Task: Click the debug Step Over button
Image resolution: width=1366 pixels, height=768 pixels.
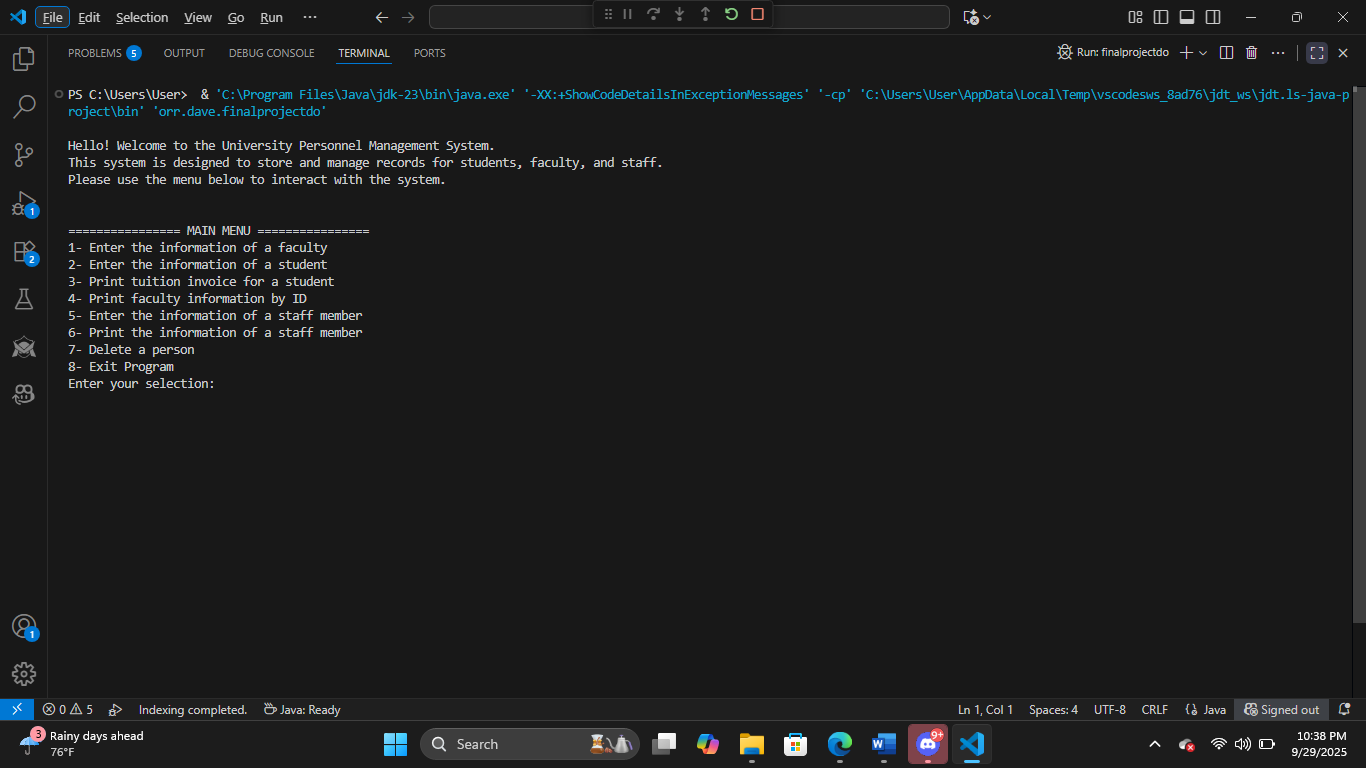Action: [654, 14]
